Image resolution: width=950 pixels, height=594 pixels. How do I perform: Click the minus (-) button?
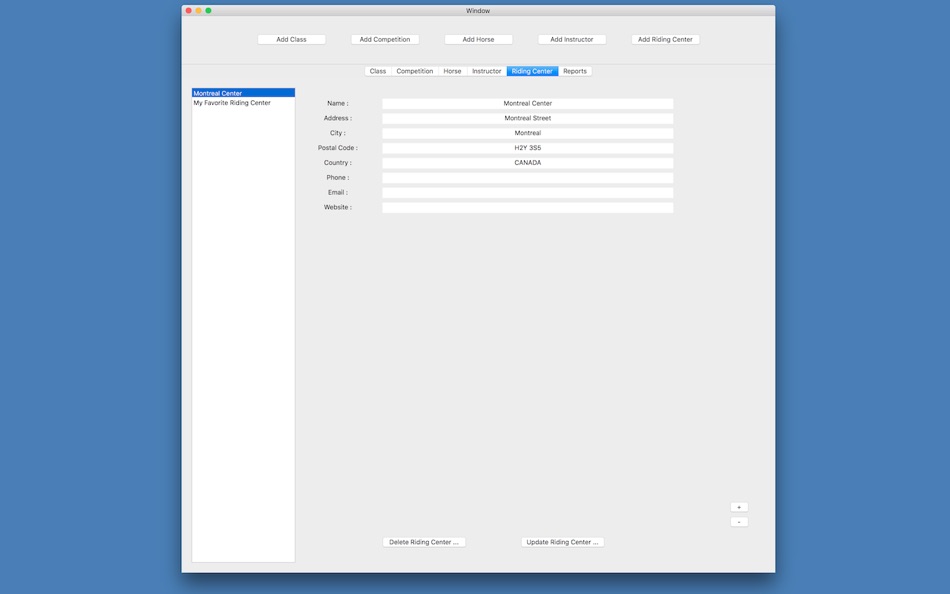coord(739,522)
